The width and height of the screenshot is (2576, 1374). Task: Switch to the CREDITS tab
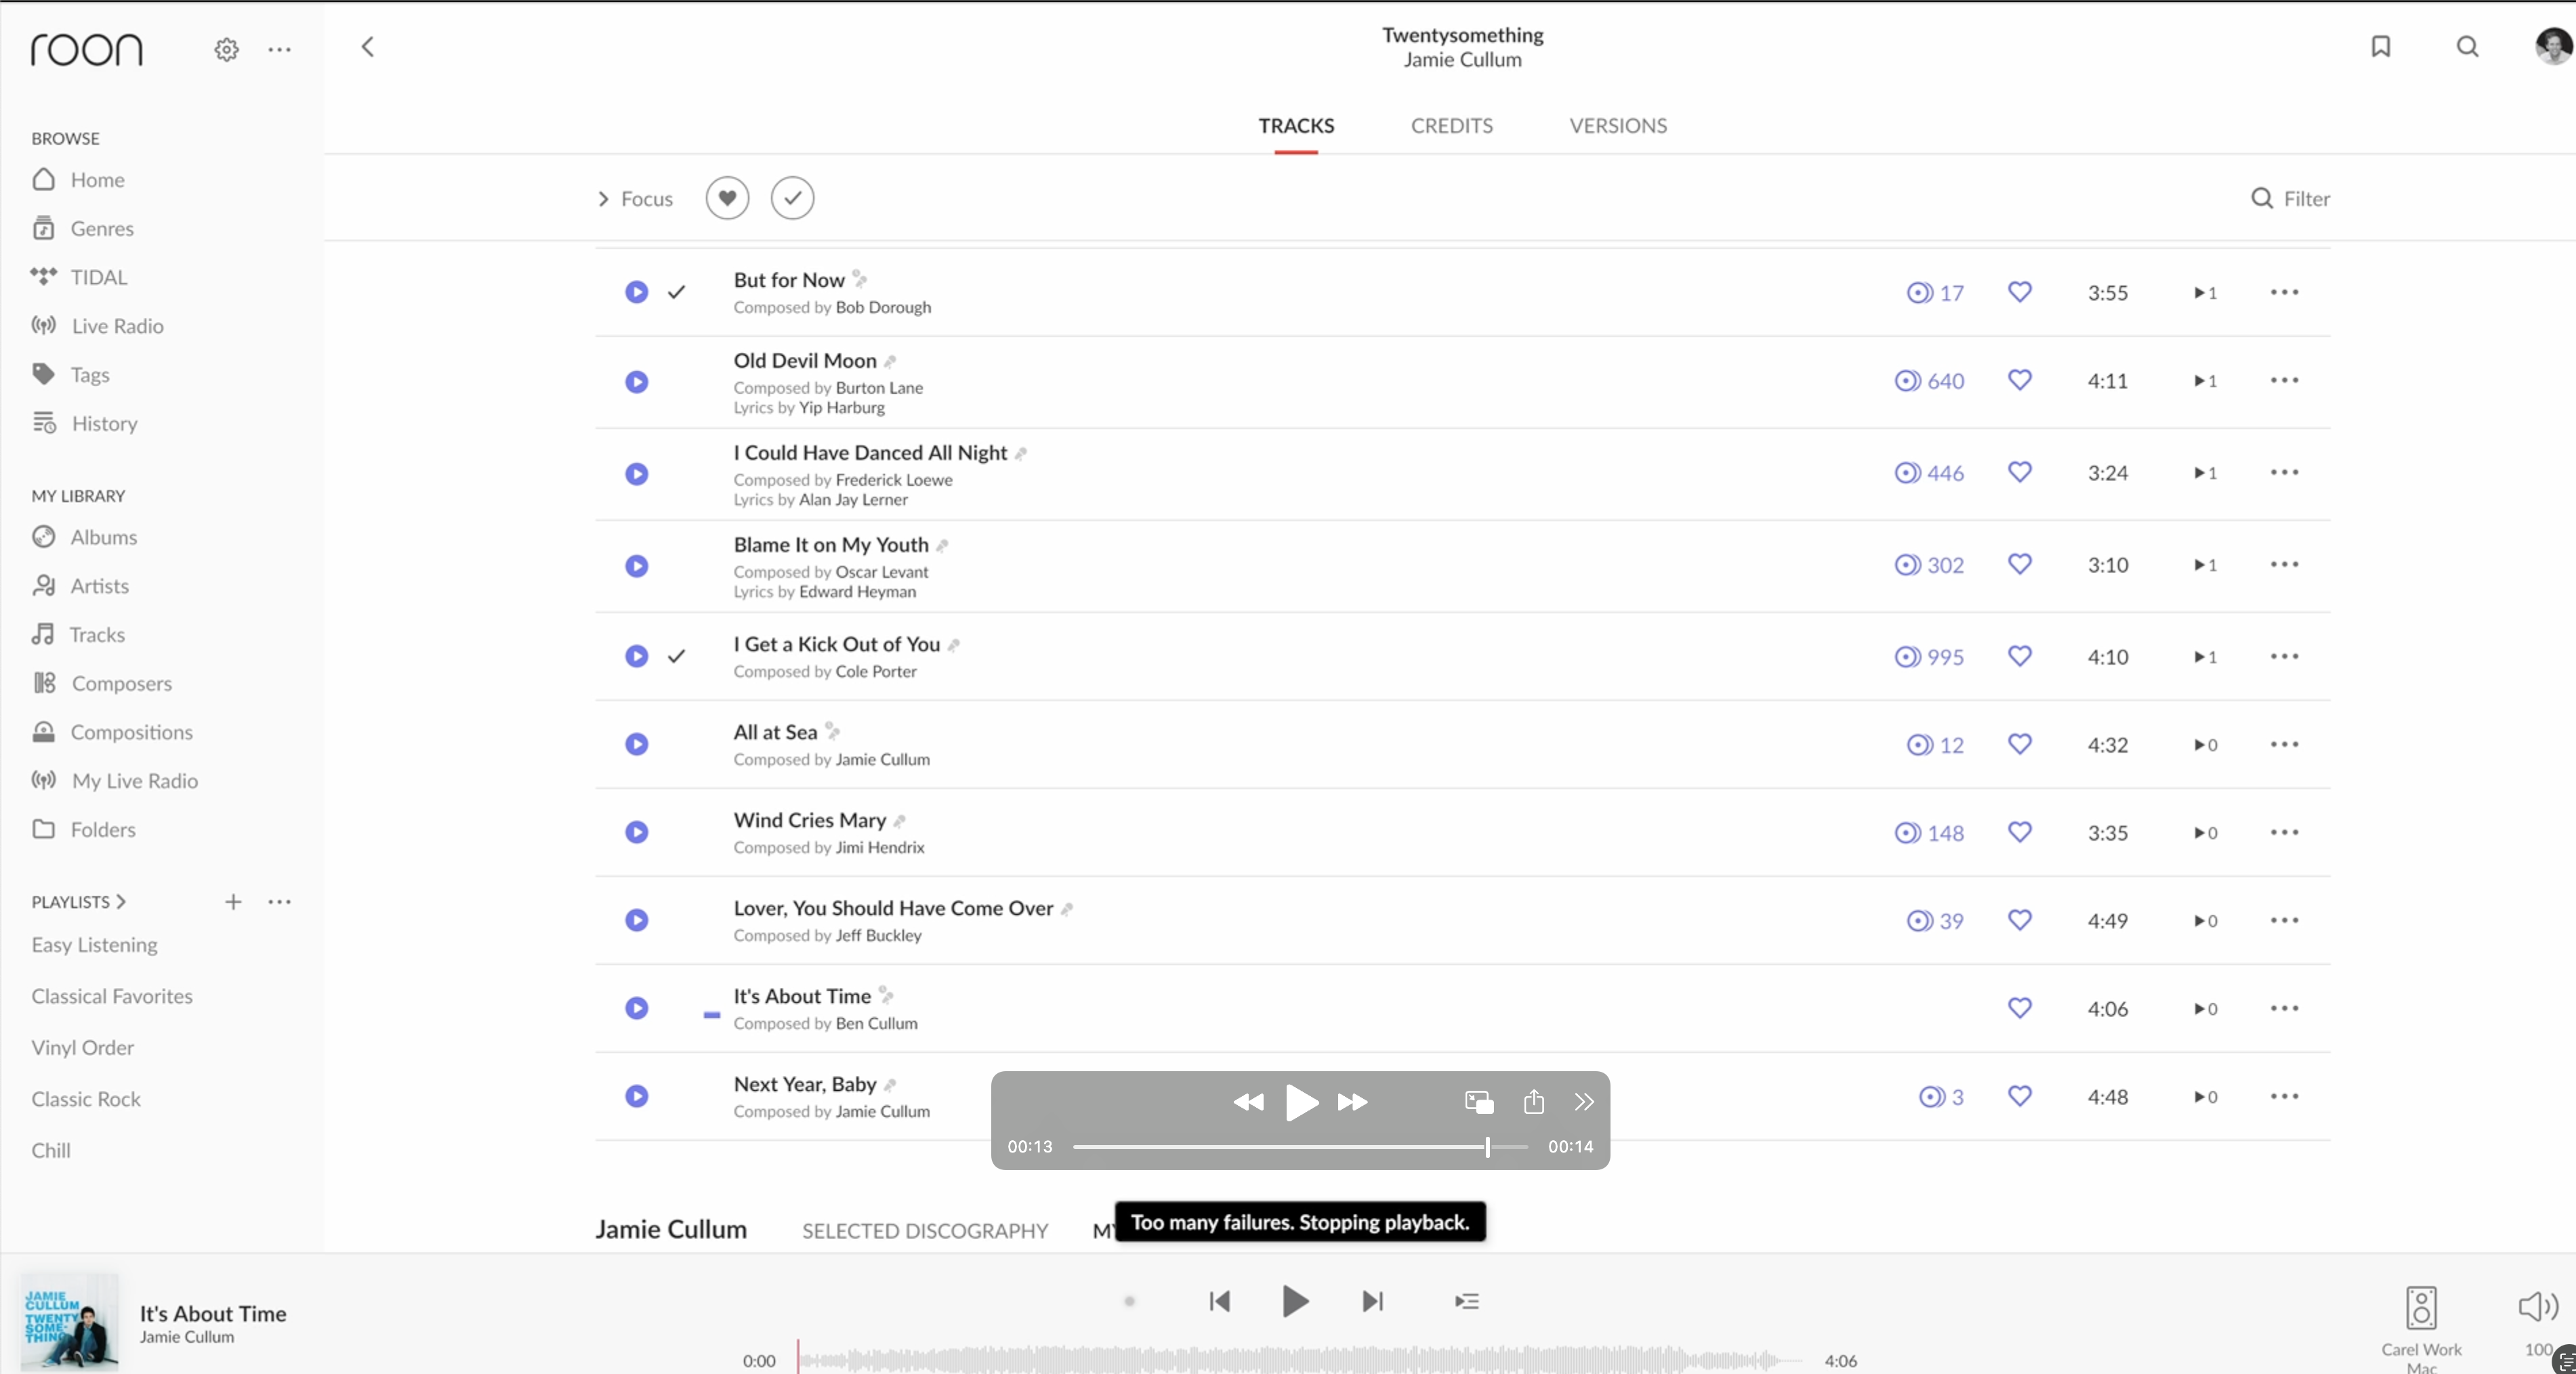(x=1451, y=126)
